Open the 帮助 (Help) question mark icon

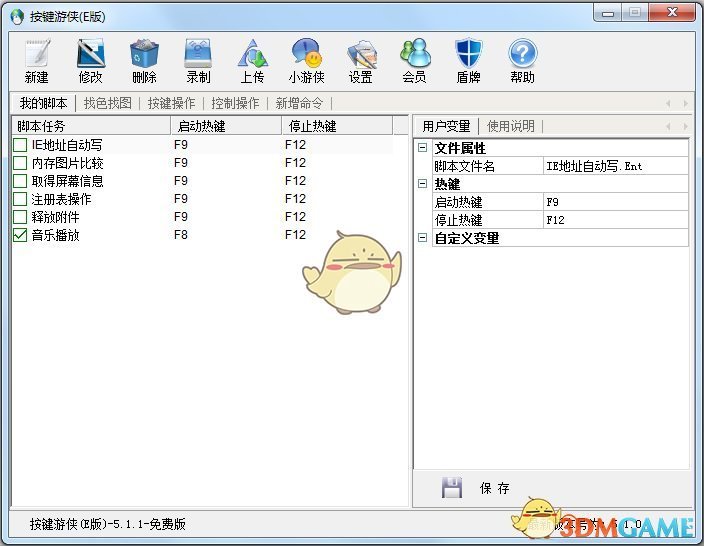click(523, 62)
